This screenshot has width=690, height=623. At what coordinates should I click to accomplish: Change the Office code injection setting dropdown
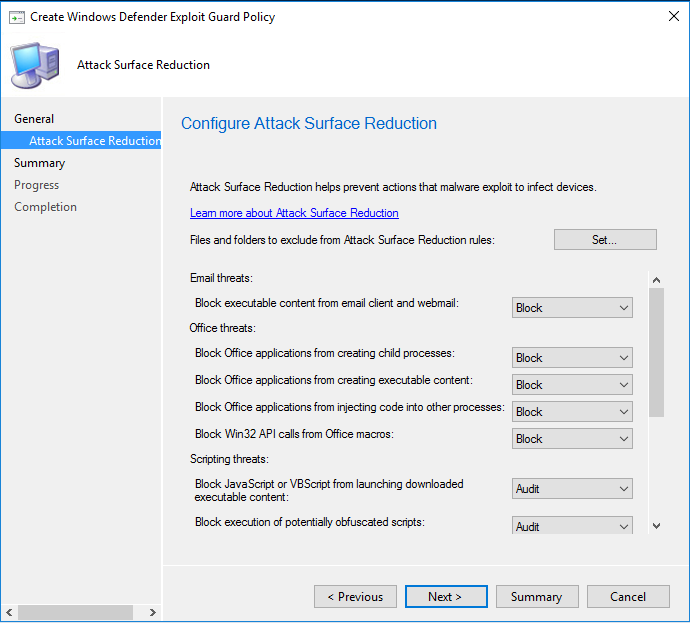point(572,412)
